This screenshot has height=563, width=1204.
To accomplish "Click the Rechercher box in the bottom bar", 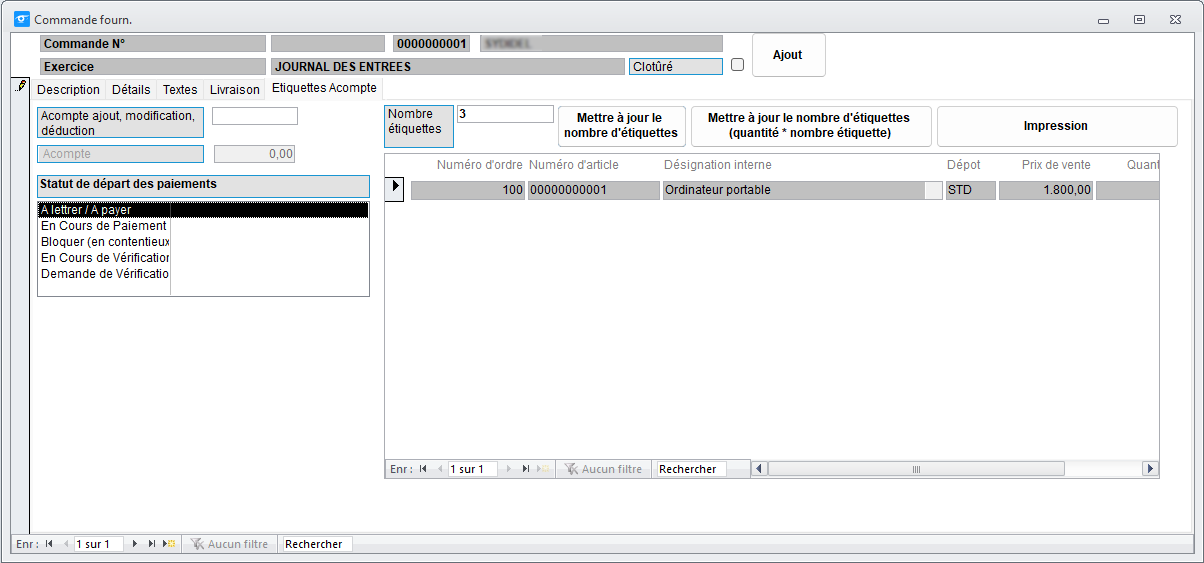I will pyautogui.click(x=317, y=544).
